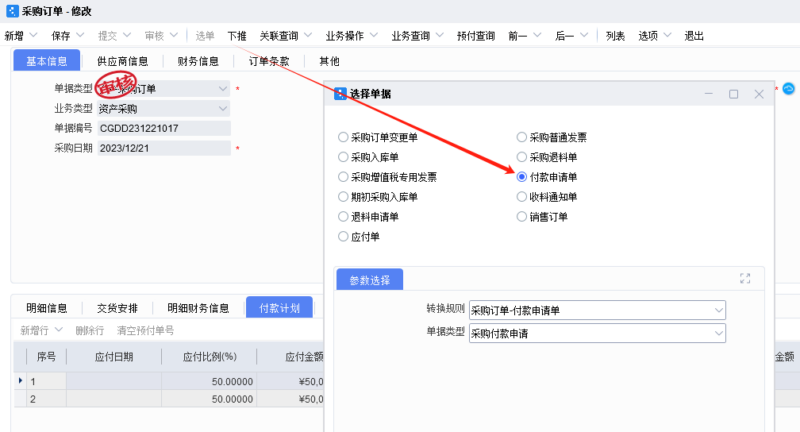
Task: Close the 选择单据 dialog
Action: 759,94
